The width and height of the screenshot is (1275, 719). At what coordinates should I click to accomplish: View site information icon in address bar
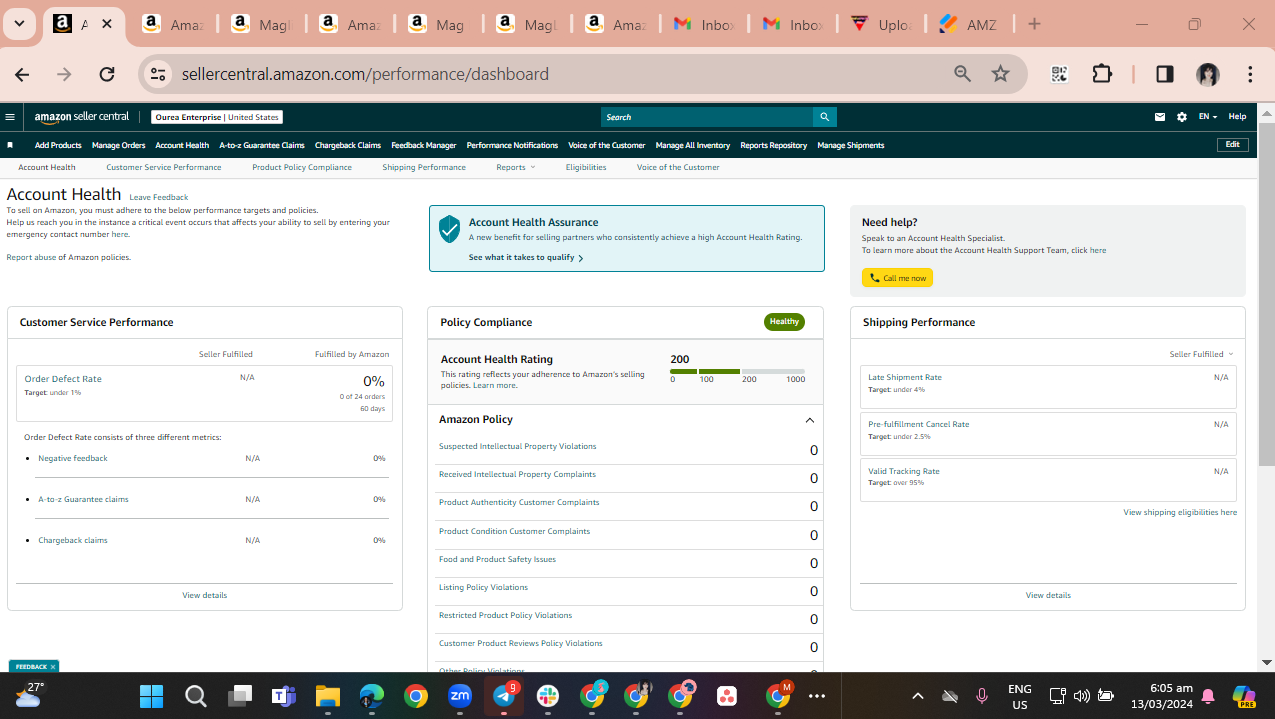pos(157,74)
